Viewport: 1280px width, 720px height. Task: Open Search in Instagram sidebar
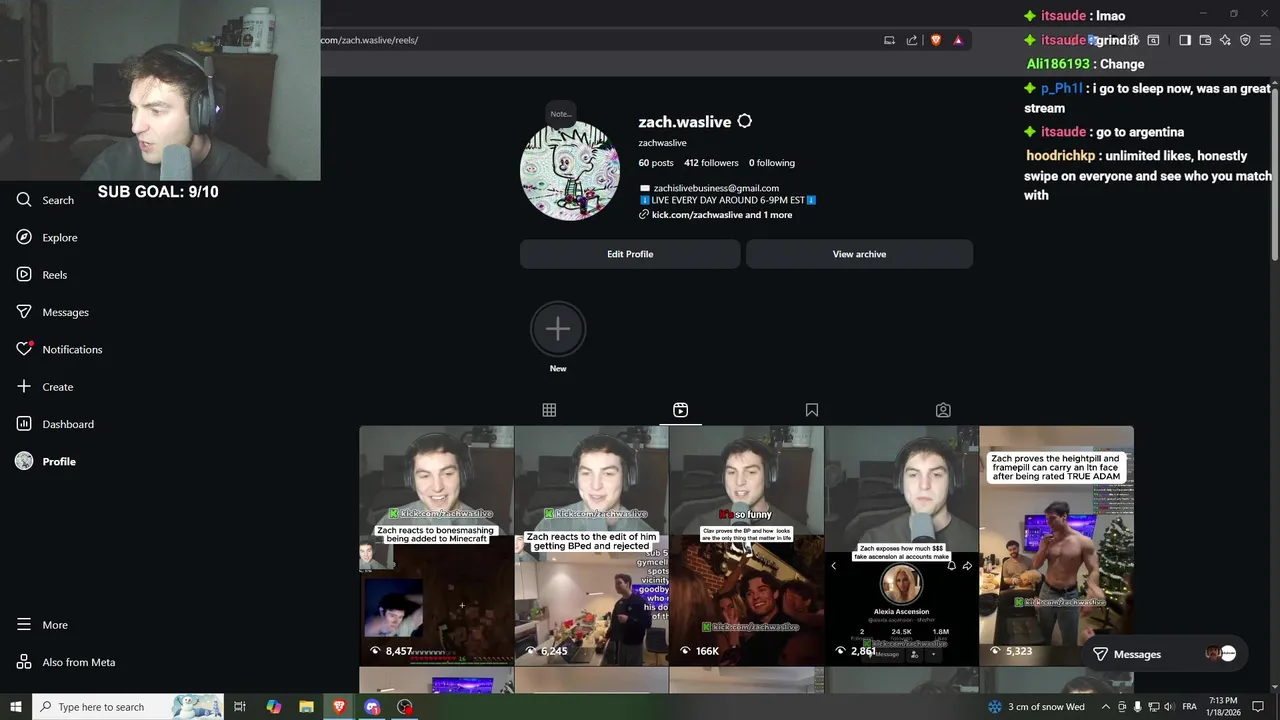pyautogui.click(x=45, y=200)
